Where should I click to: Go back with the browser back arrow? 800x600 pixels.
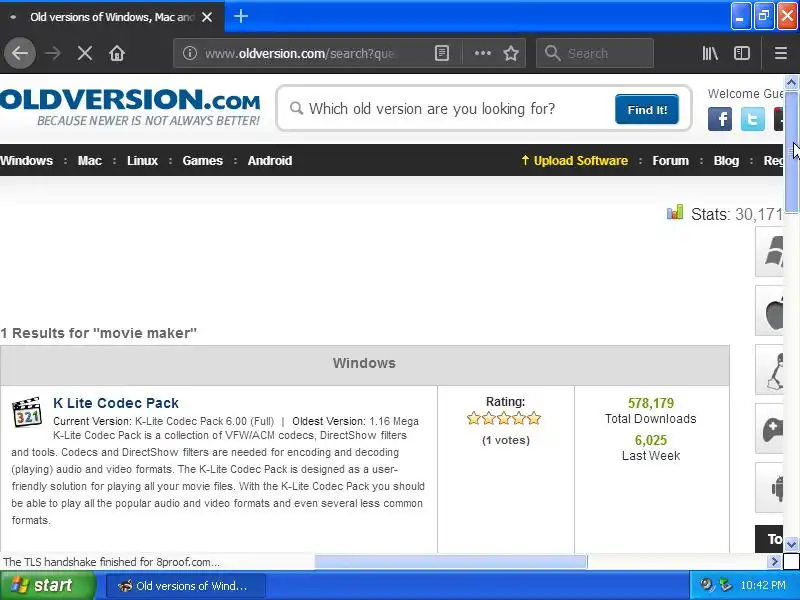[20, 53]
